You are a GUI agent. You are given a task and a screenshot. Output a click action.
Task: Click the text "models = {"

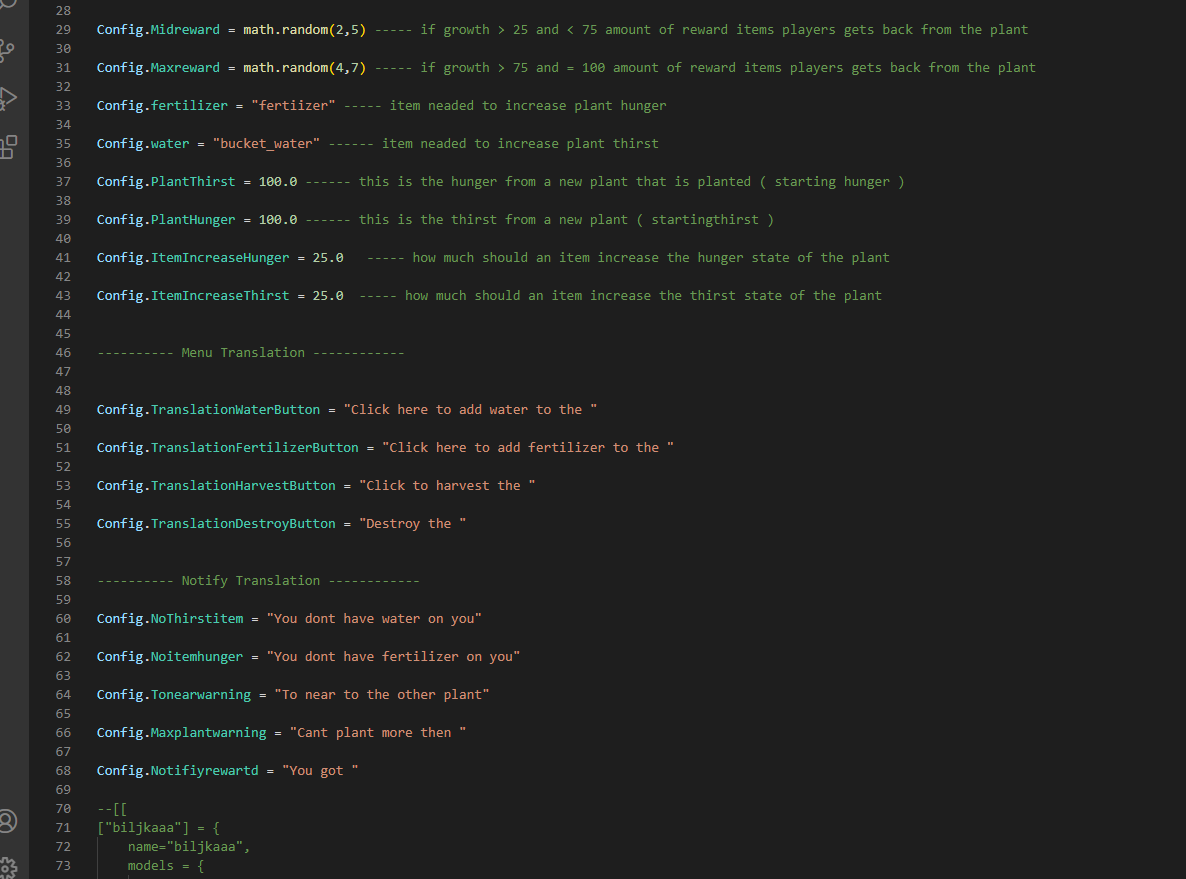coord(166,865)
